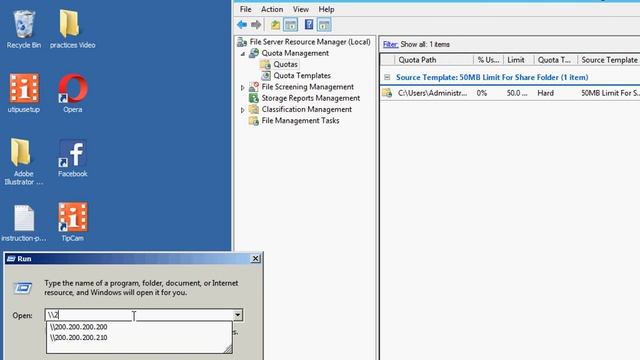640x360 pixels.
Task: Collapse the Quota Management tree node
Action: pyautogui.click(x=243, y=53)
